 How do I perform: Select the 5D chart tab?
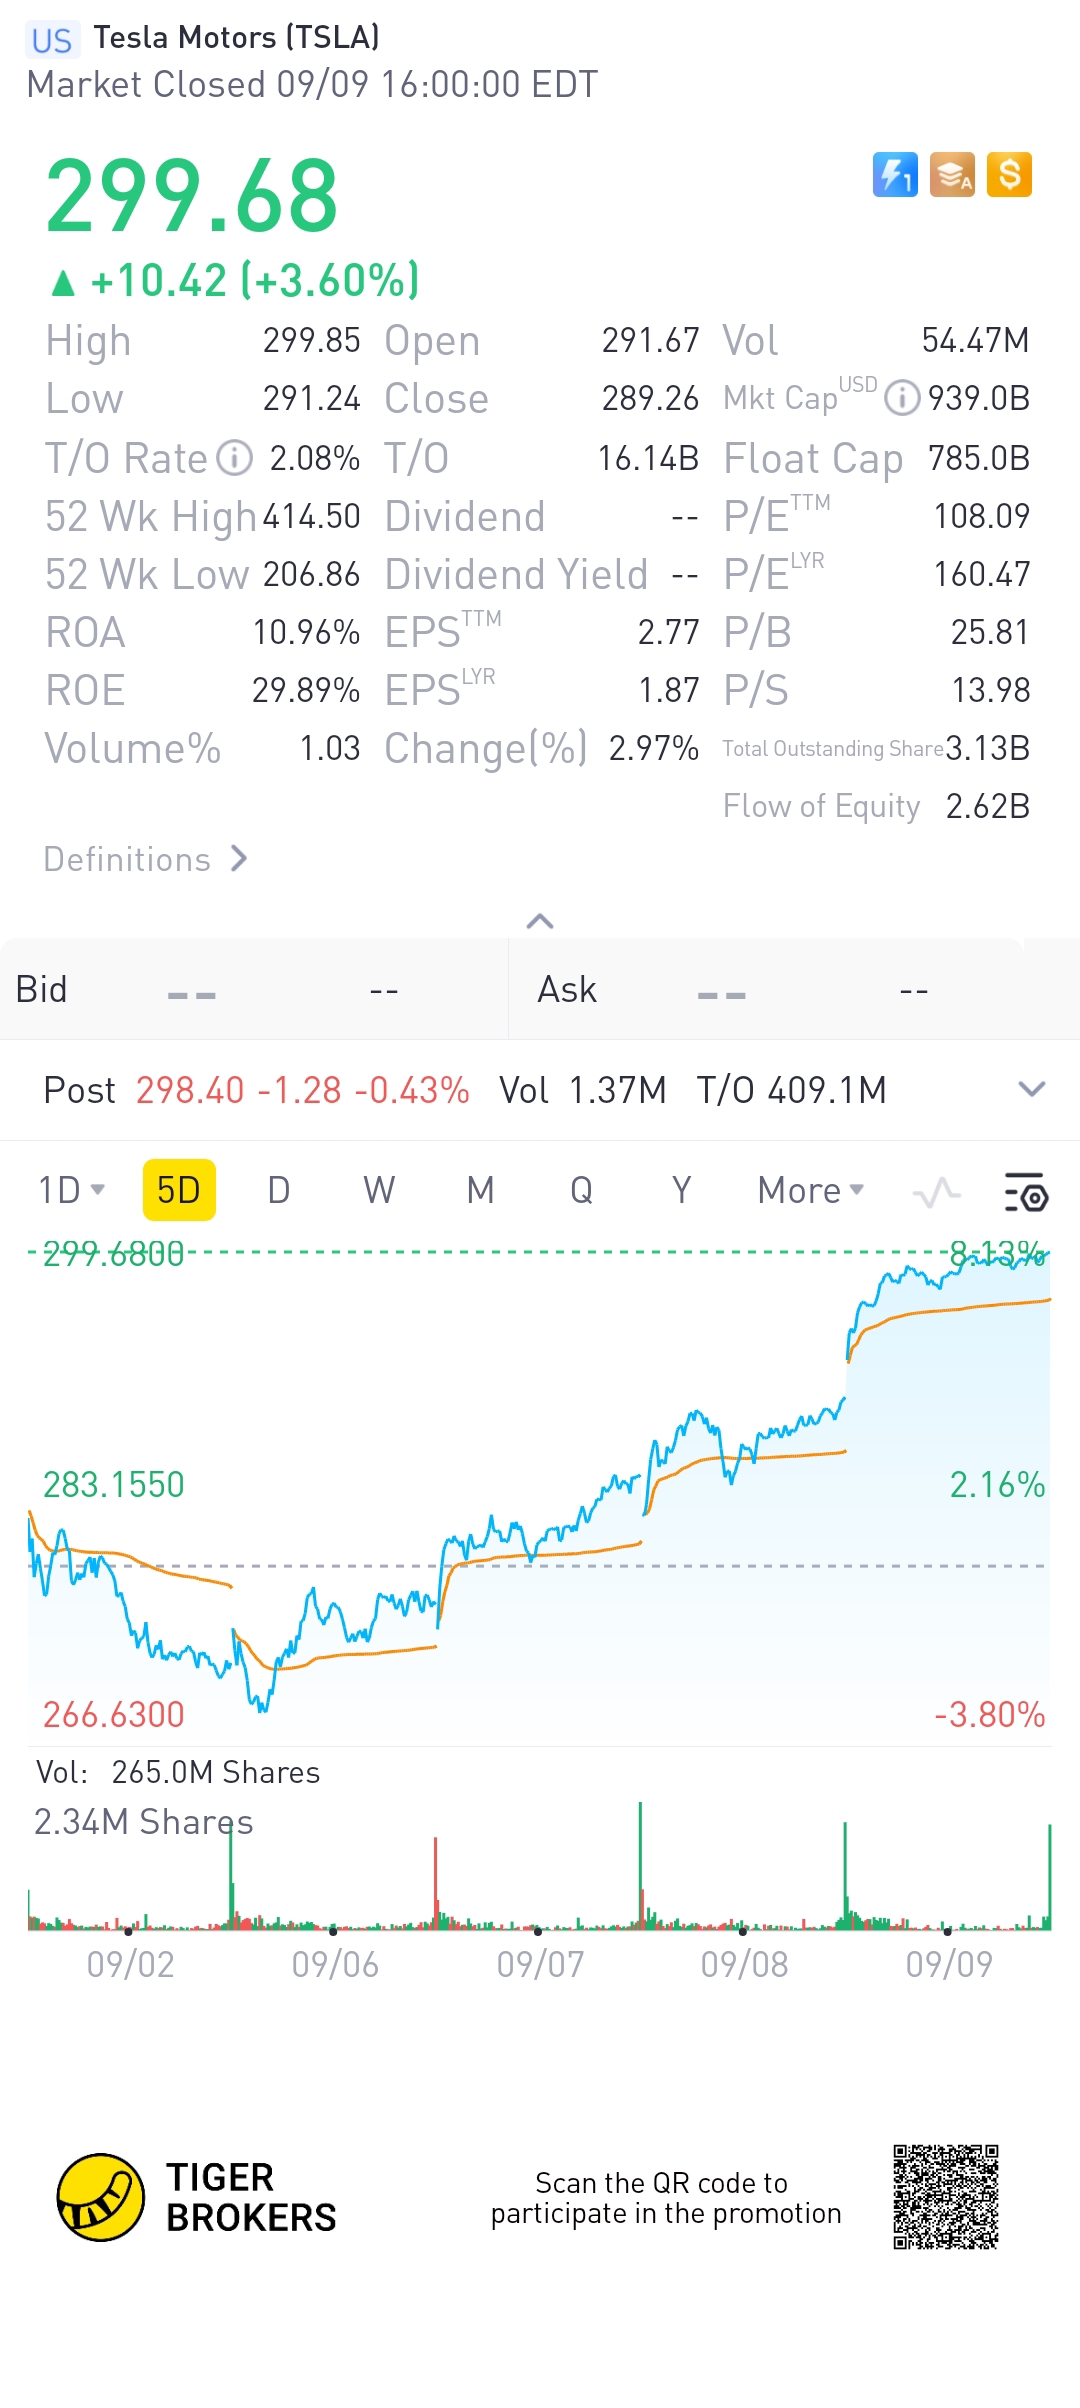coord(179,1190)
